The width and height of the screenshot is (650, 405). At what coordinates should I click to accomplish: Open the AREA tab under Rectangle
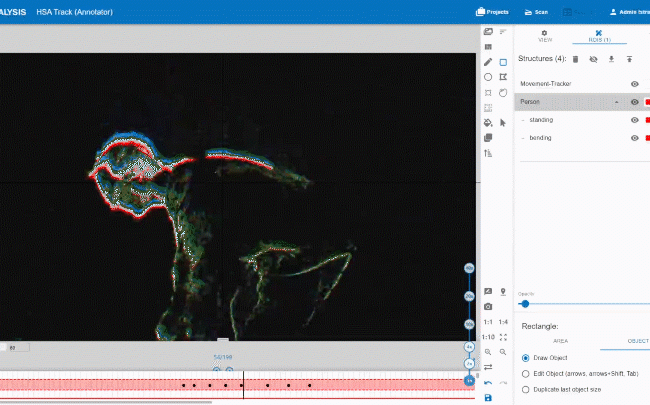click(560, 341)
